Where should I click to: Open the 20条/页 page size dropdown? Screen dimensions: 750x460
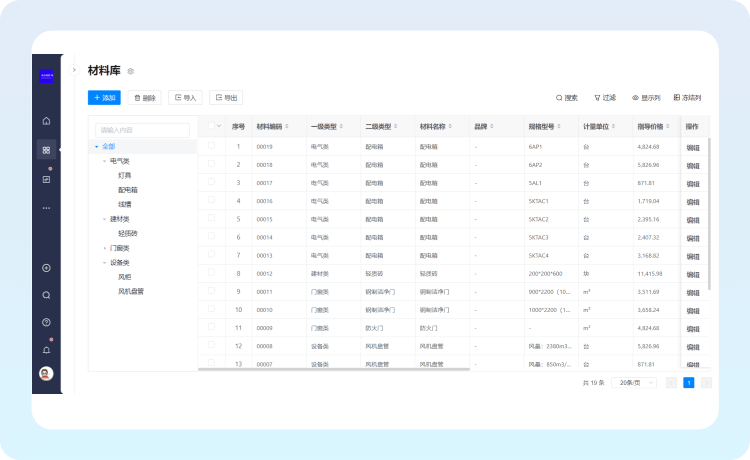pos(636,383)
